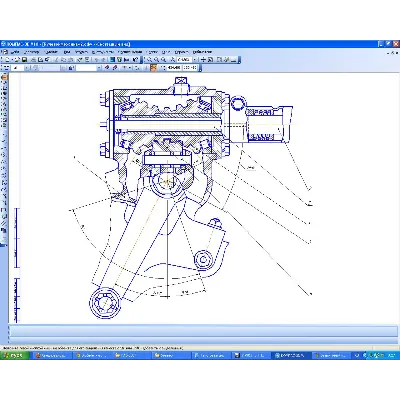
Task: Click the orange grid icon in second toolbar
Action: (x=153, y=68)
